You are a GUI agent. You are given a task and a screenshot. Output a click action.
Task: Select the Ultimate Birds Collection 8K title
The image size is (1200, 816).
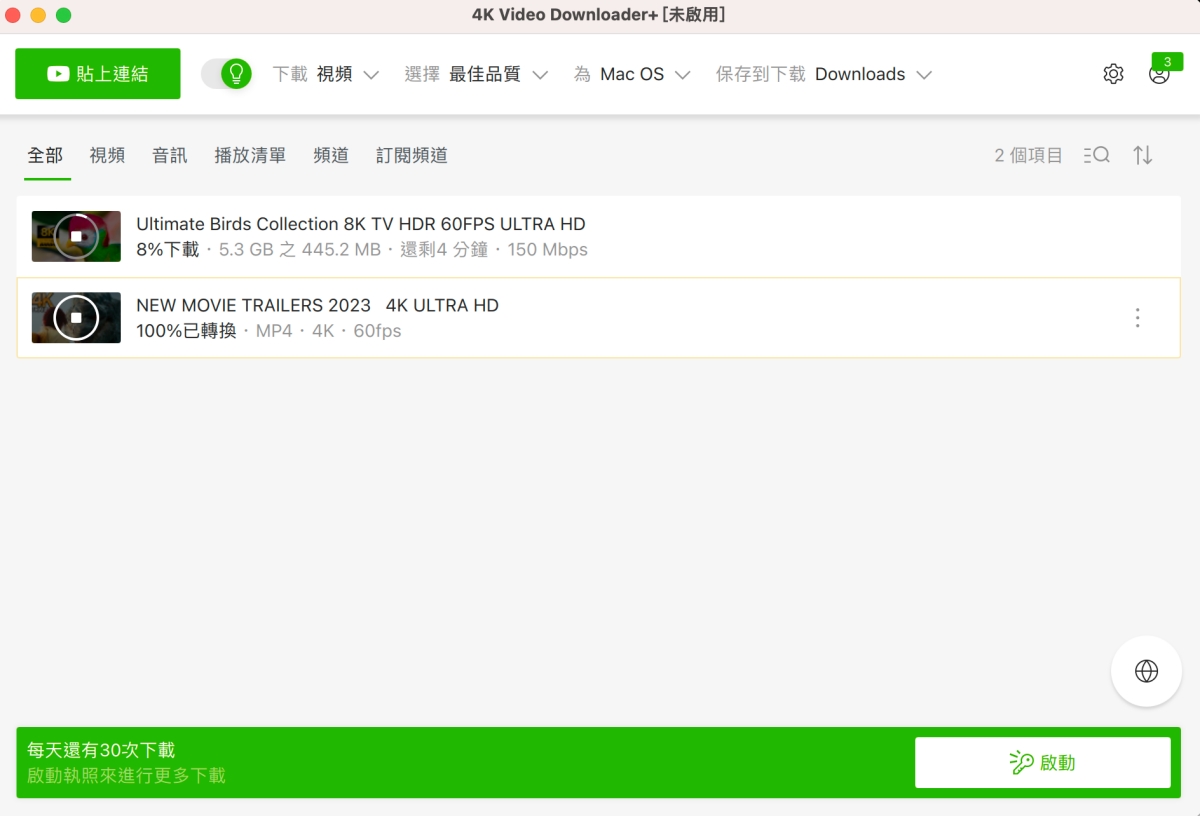tap(361, 224)
